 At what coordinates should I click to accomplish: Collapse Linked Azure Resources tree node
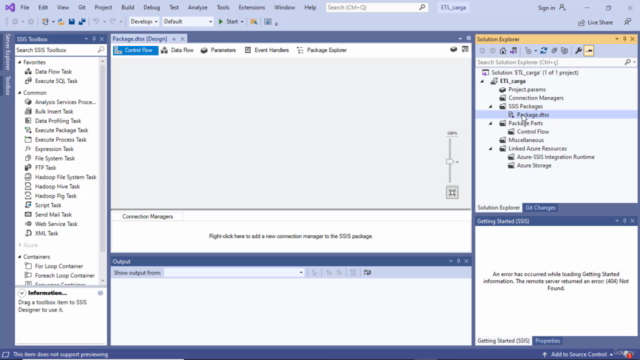click(491, 149)
